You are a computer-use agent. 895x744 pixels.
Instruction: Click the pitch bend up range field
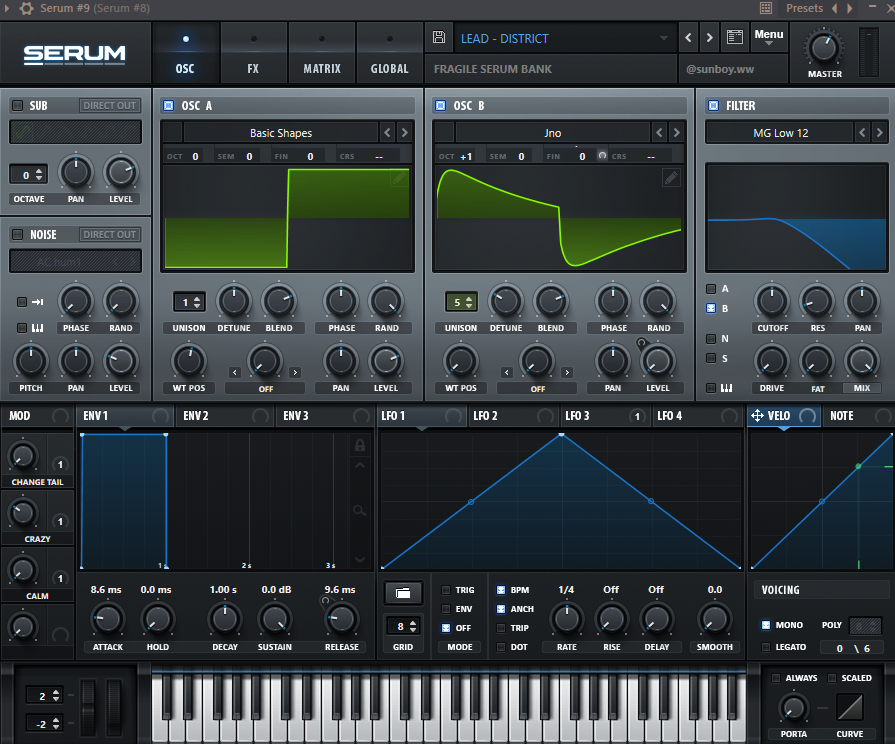click(x=44, y=695)
